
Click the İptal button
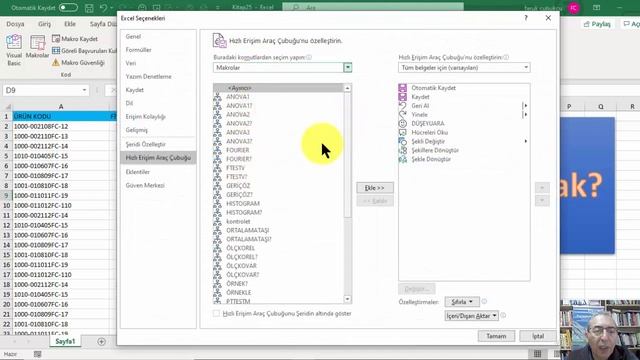click(538, 336)
